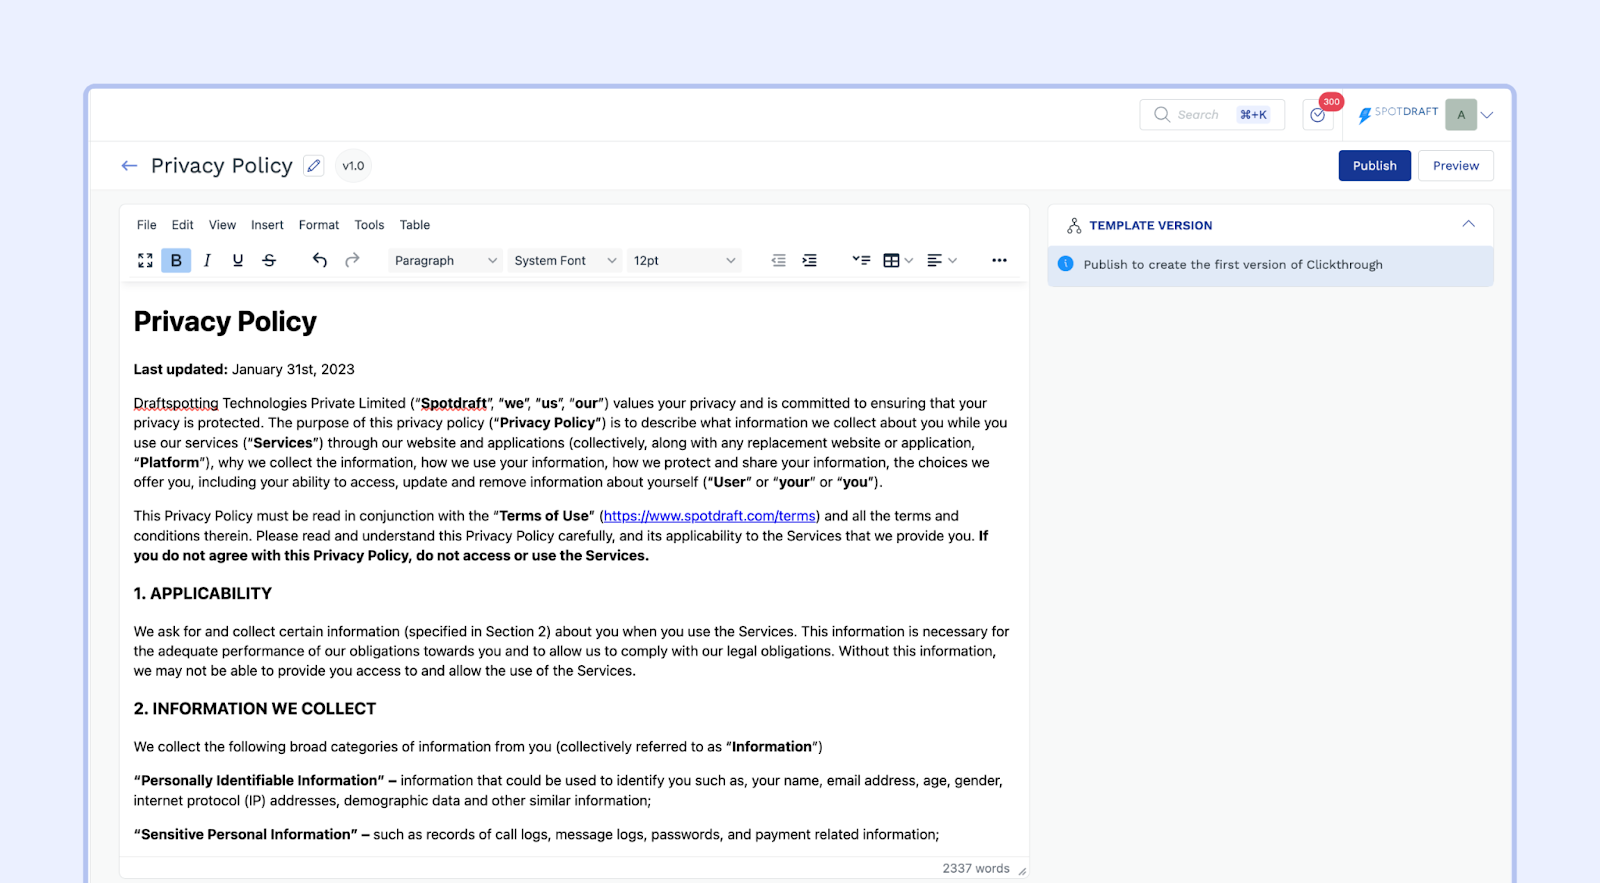Expand the account dropdown chevron
The height and width of the screenshot is (883, 1600).
coord(1487,115)
